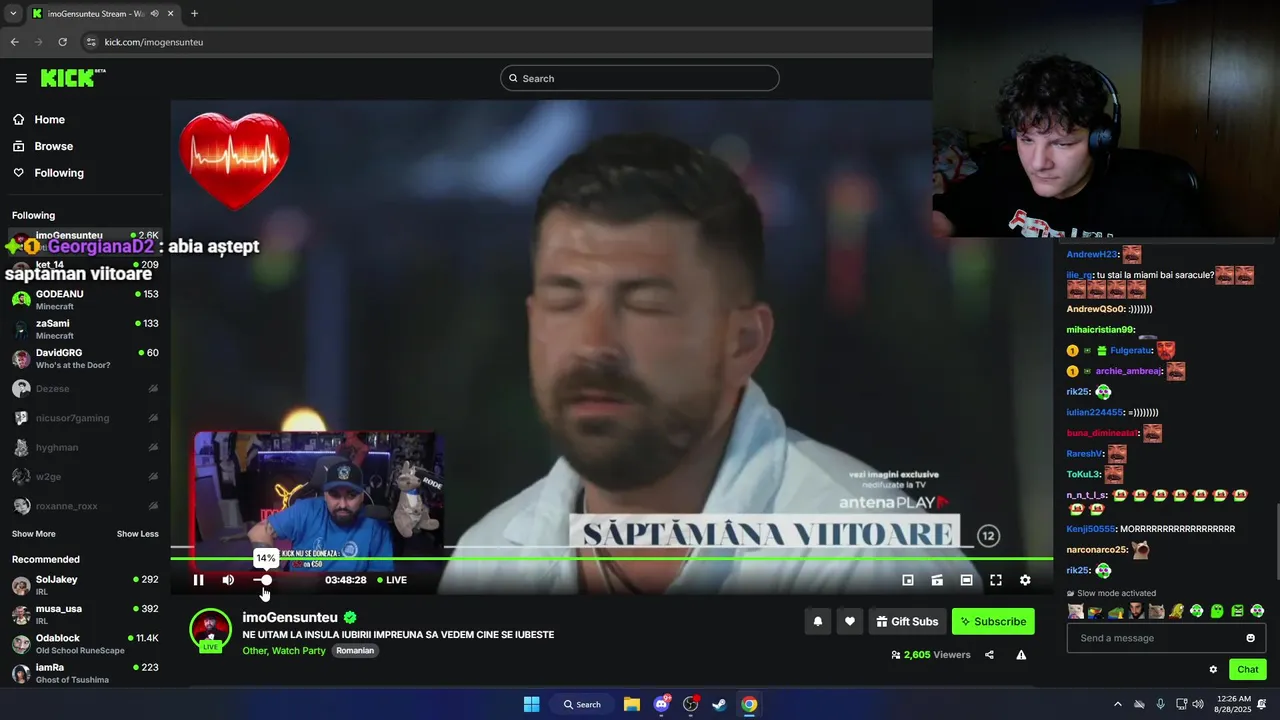Show hidden system tray icons
The image size is (1280, 720).
1118,704
